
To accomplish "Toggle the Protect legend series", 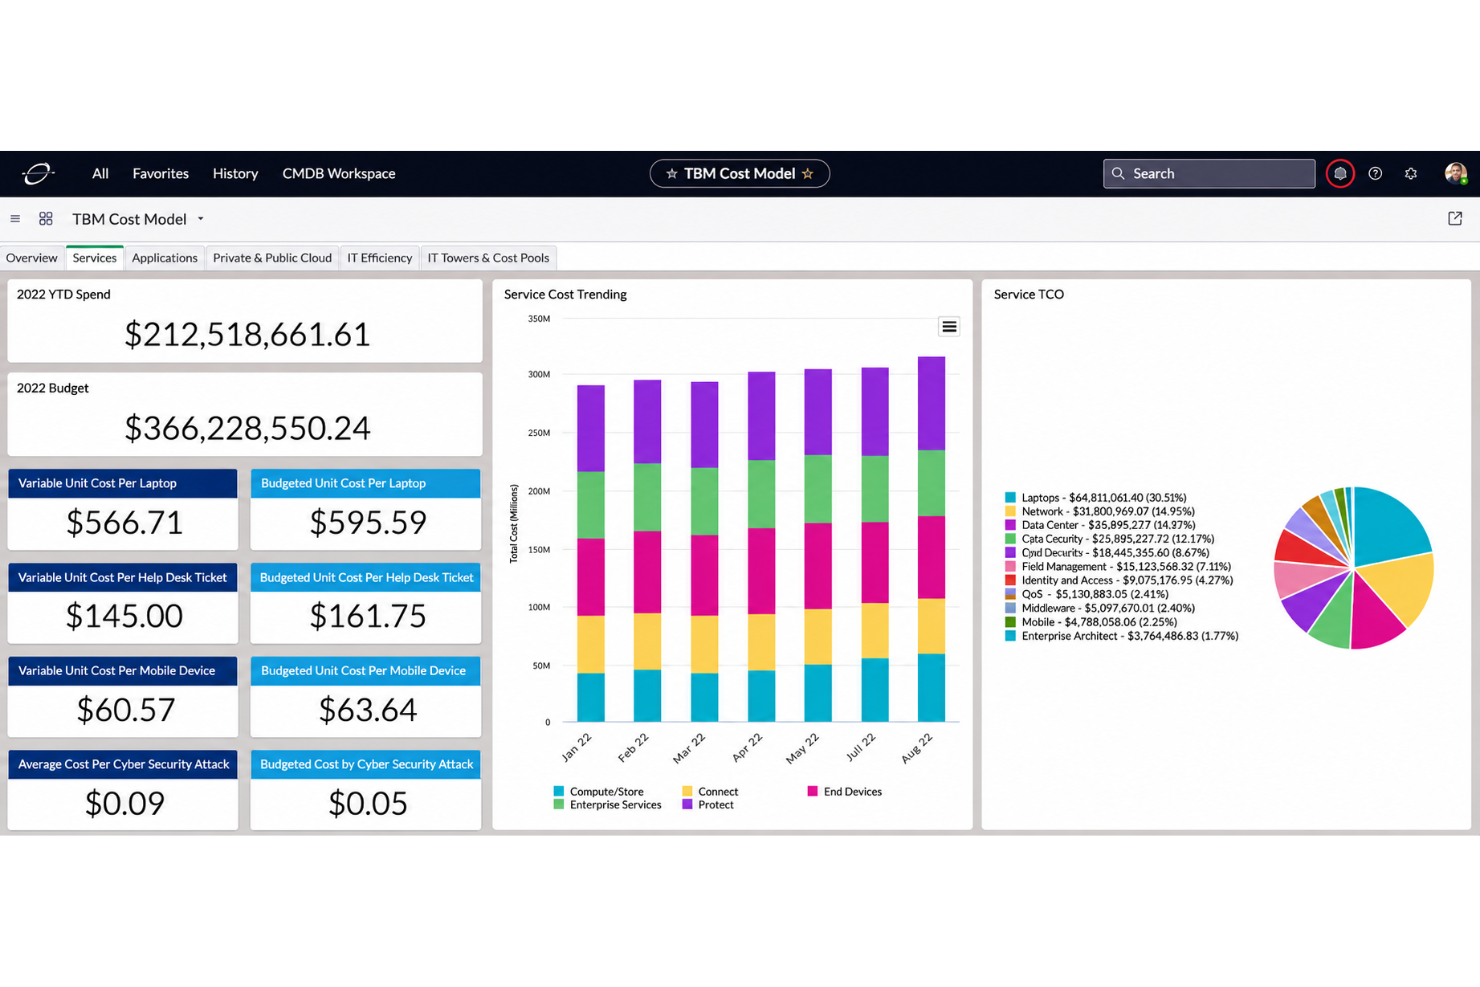I will [x=708, y=805].
